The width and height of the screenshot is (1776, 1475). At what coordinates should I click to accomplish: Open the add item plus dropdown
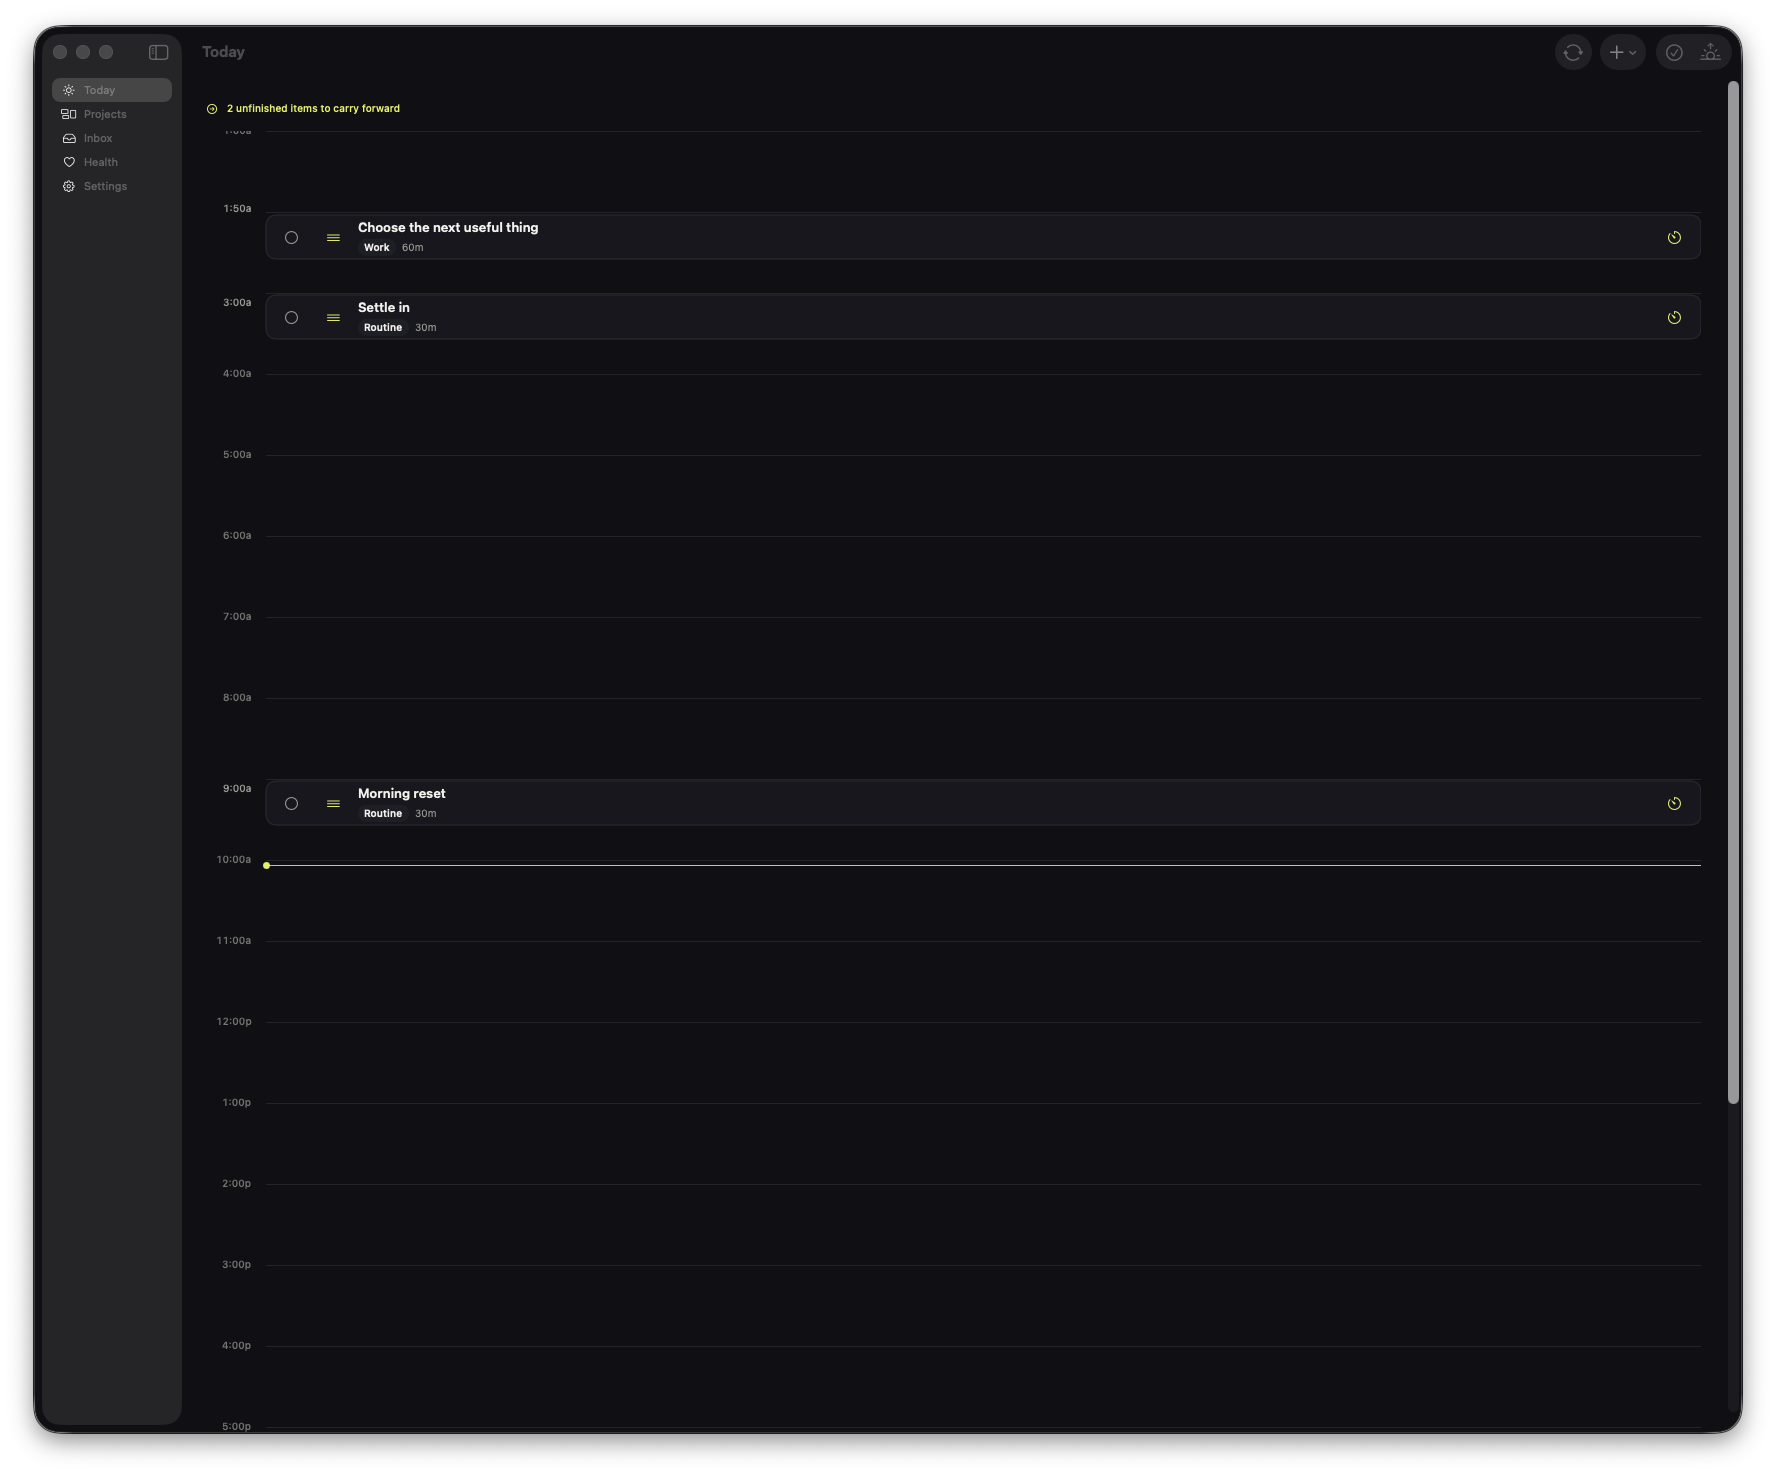click(x=1622, y=52)
